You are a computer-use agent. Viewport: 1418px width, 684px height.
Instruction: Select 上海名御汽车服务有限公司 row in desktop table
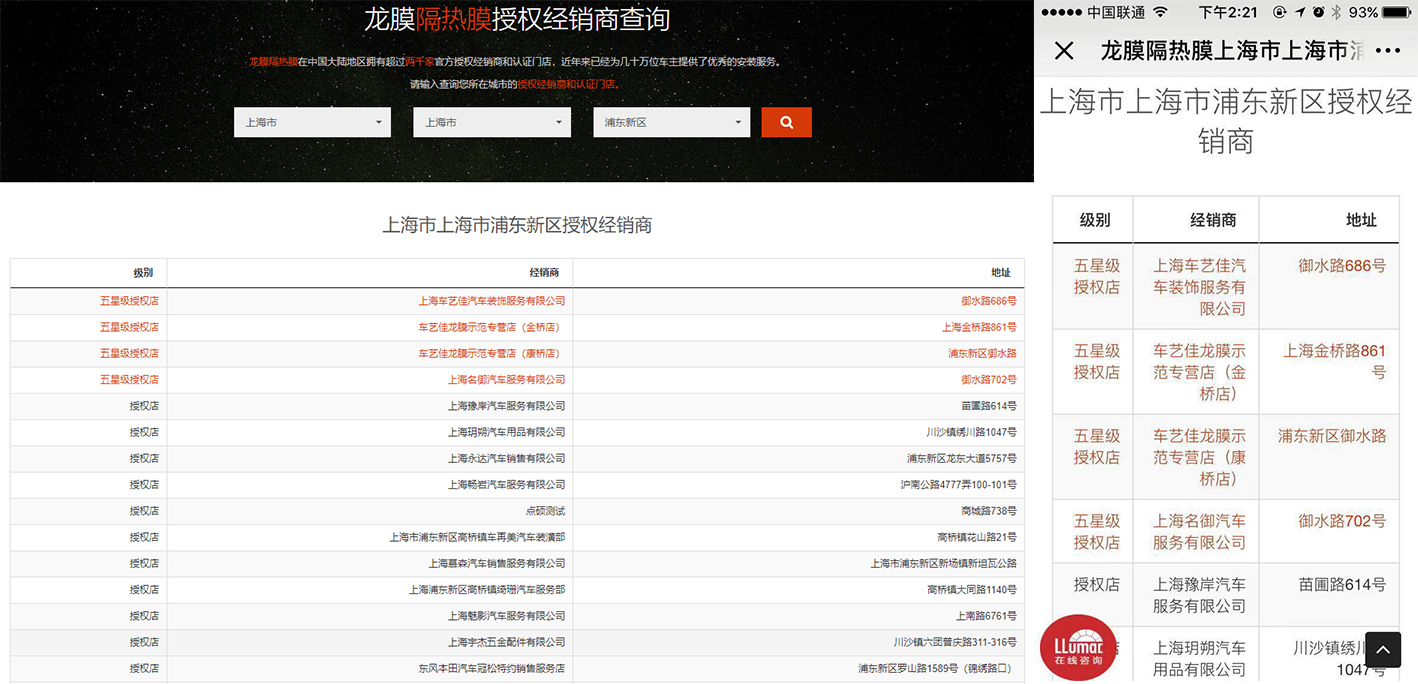click(x=506, y=380)
